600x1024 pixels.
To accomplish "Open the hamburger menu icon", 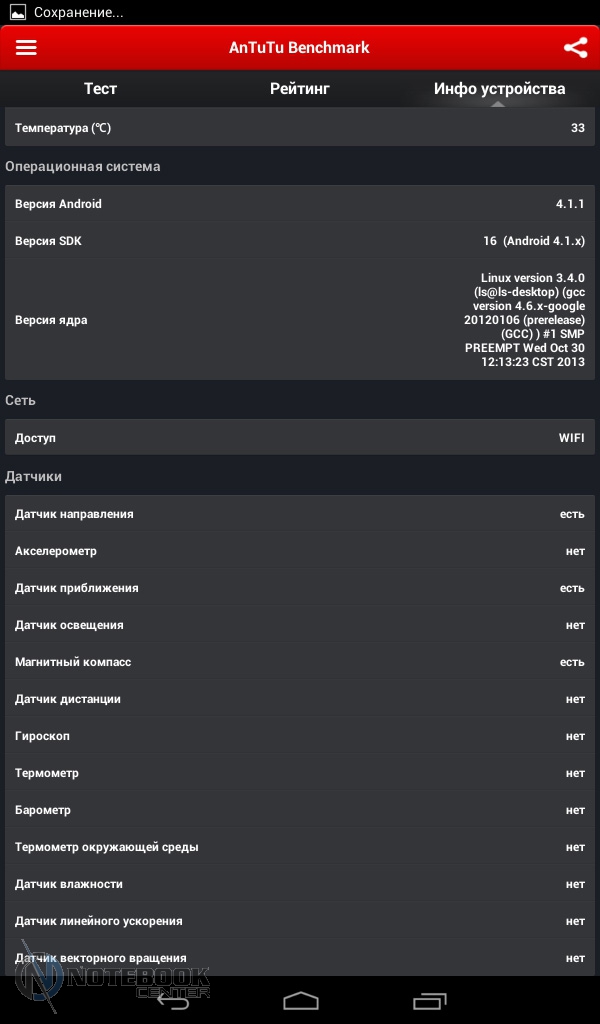I will click(26, 48).
